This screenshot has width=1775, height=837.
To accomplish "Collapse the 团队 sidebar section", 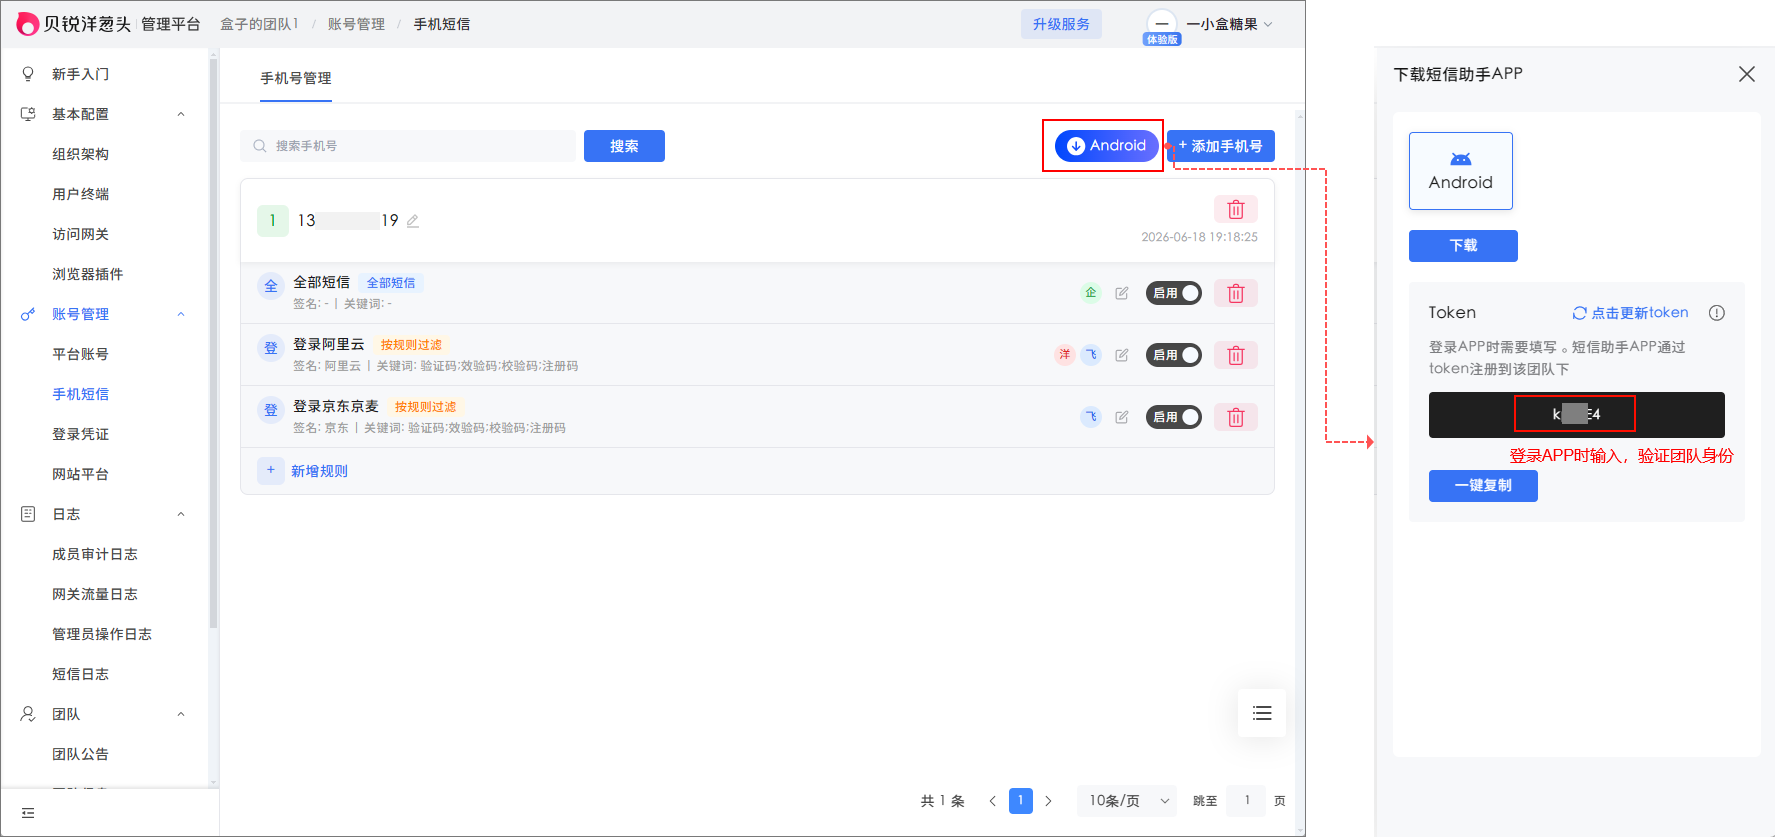I will pos(181,714).
